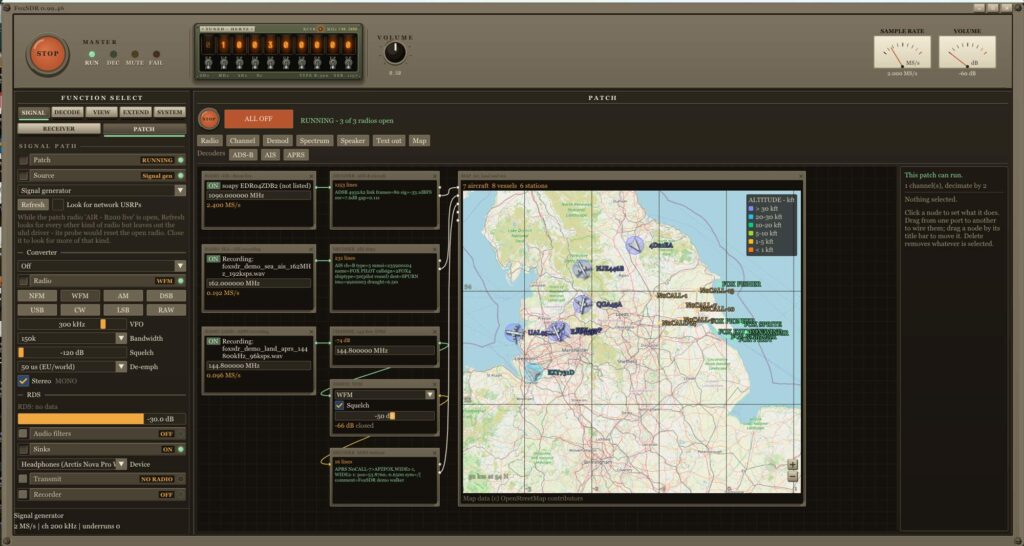The height and width of the screenshot is (546, 1024).
Task: Close the WFM demod node
Action: click(x=435, y=383)
